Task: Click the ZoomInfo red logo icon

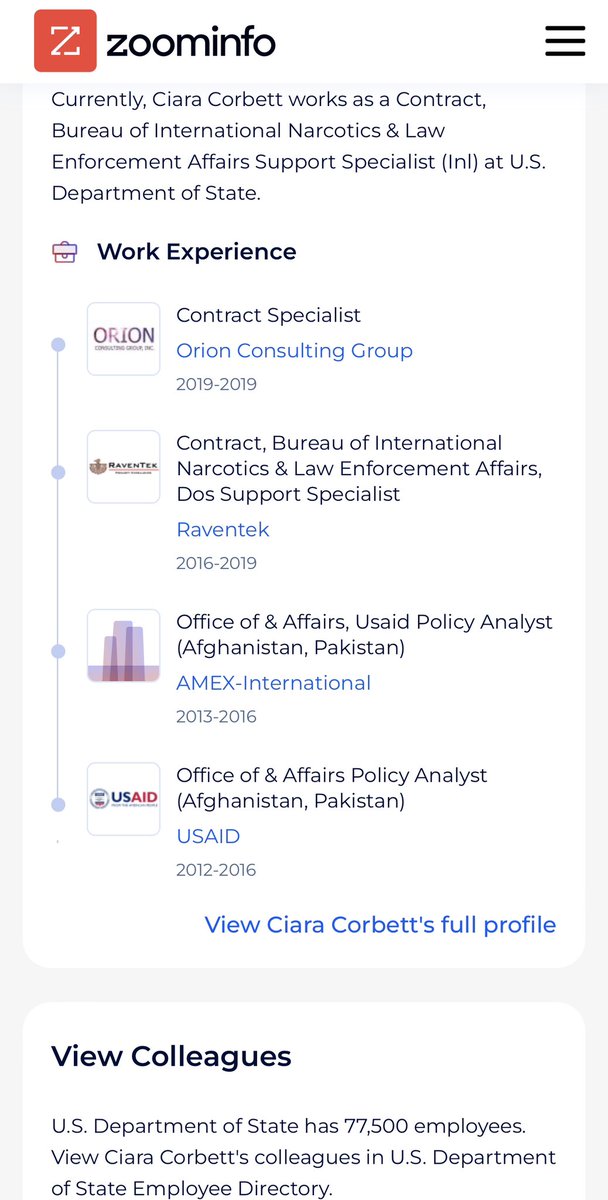Action: pyautogui.click(x=65, y=41)
